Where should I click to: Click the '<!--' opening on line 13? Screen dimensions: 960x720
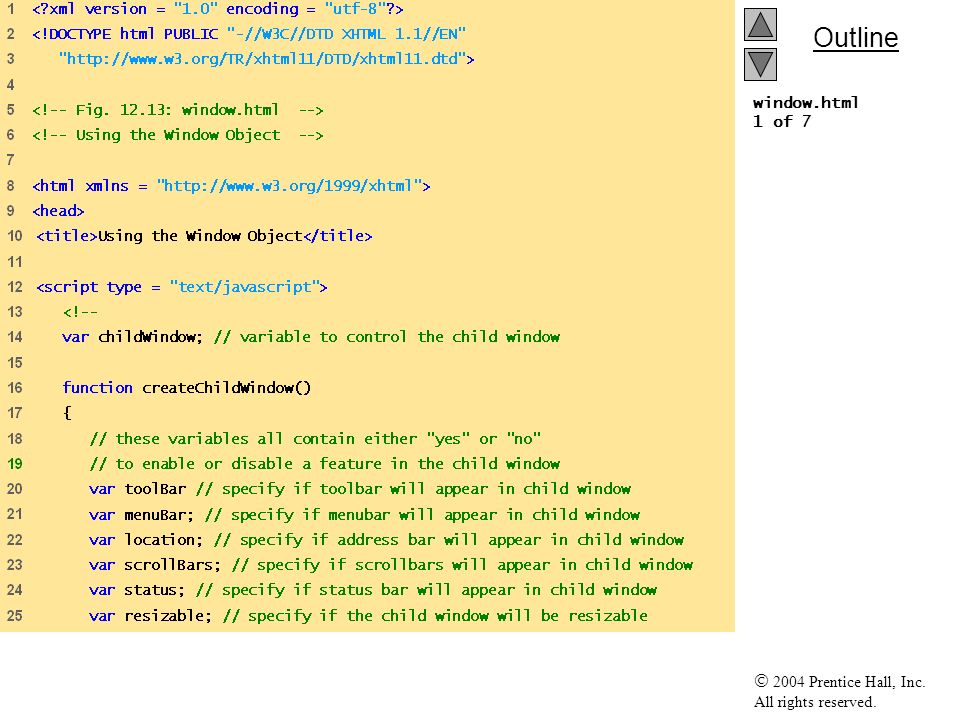[80, 312]
